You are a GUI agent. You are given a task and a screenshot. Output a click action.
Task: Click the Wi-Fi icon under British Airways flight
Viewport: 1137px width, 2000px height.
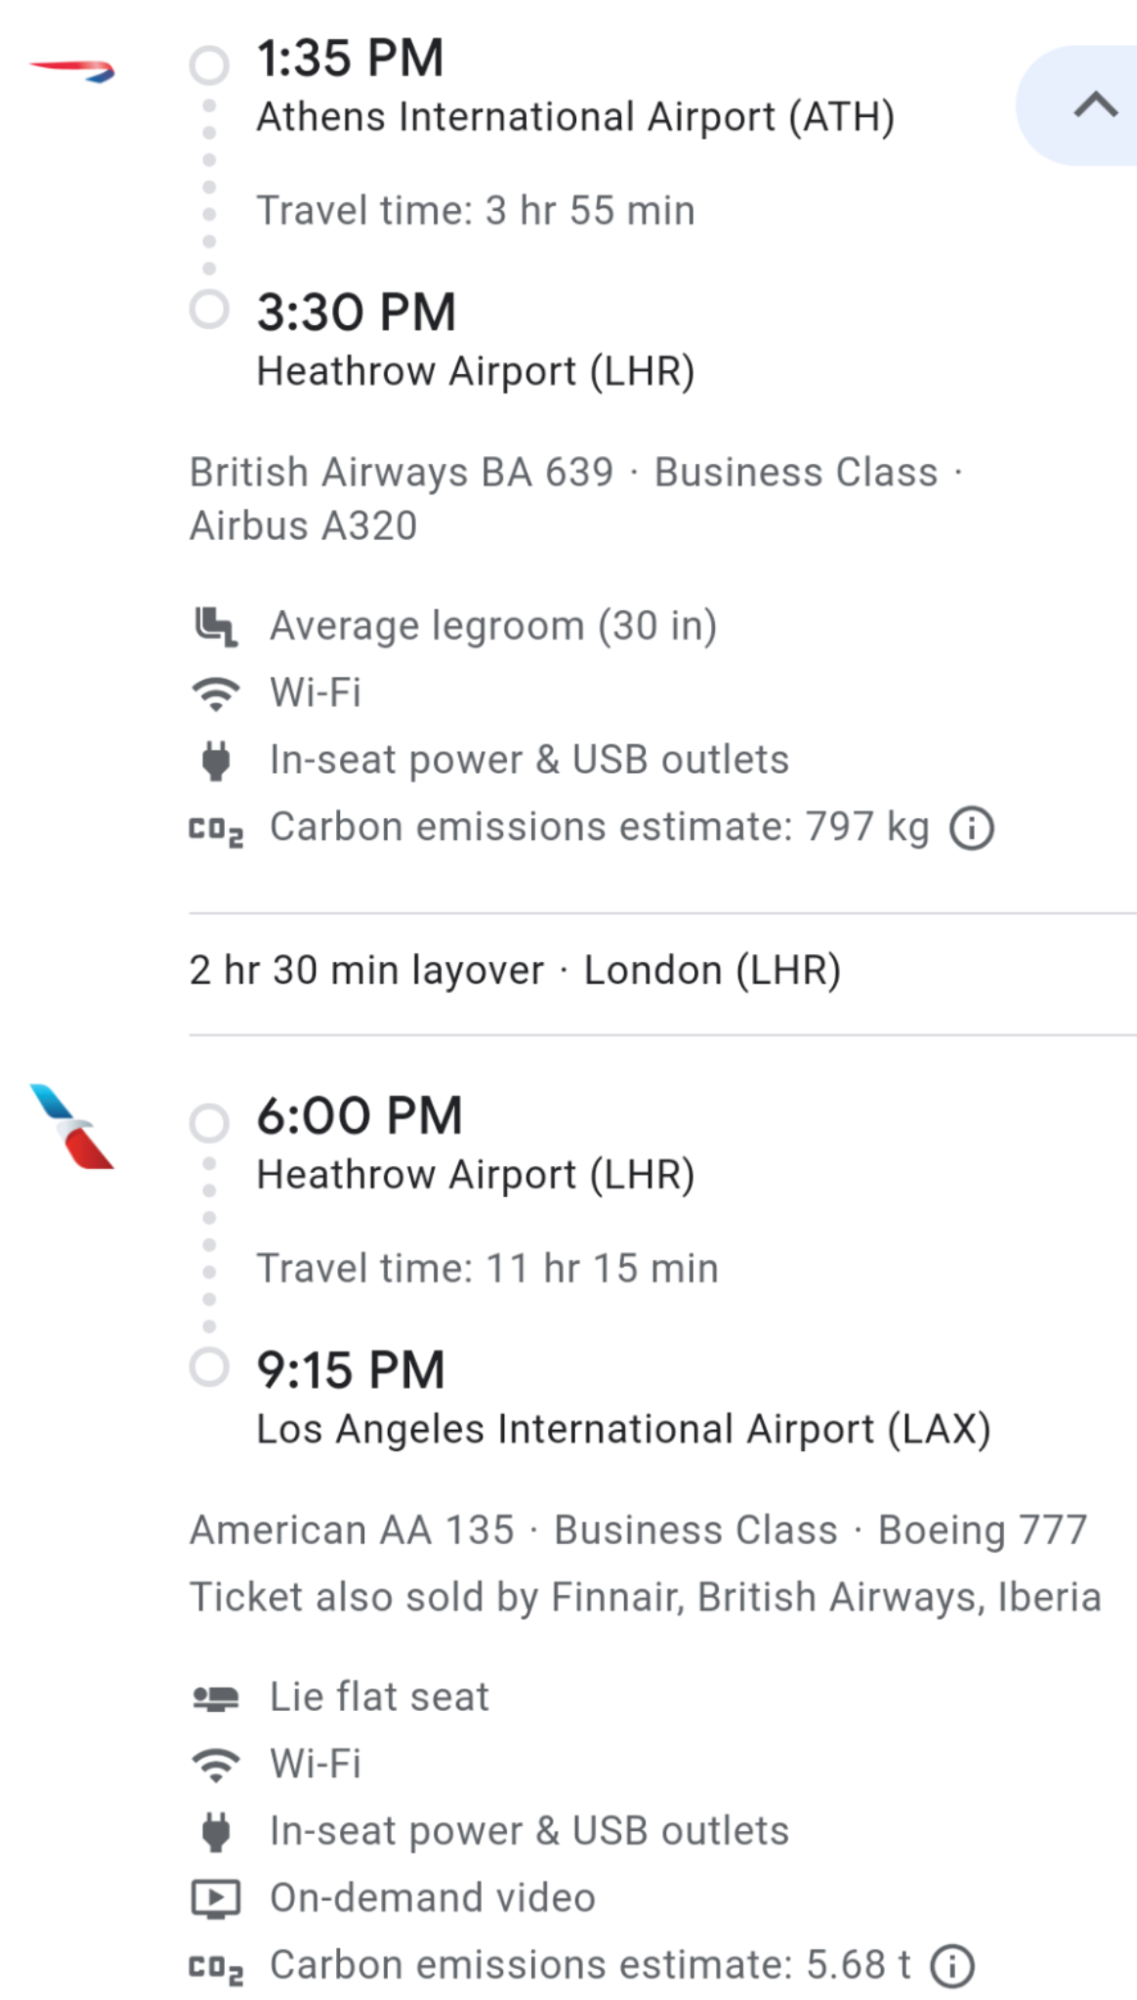215,693
